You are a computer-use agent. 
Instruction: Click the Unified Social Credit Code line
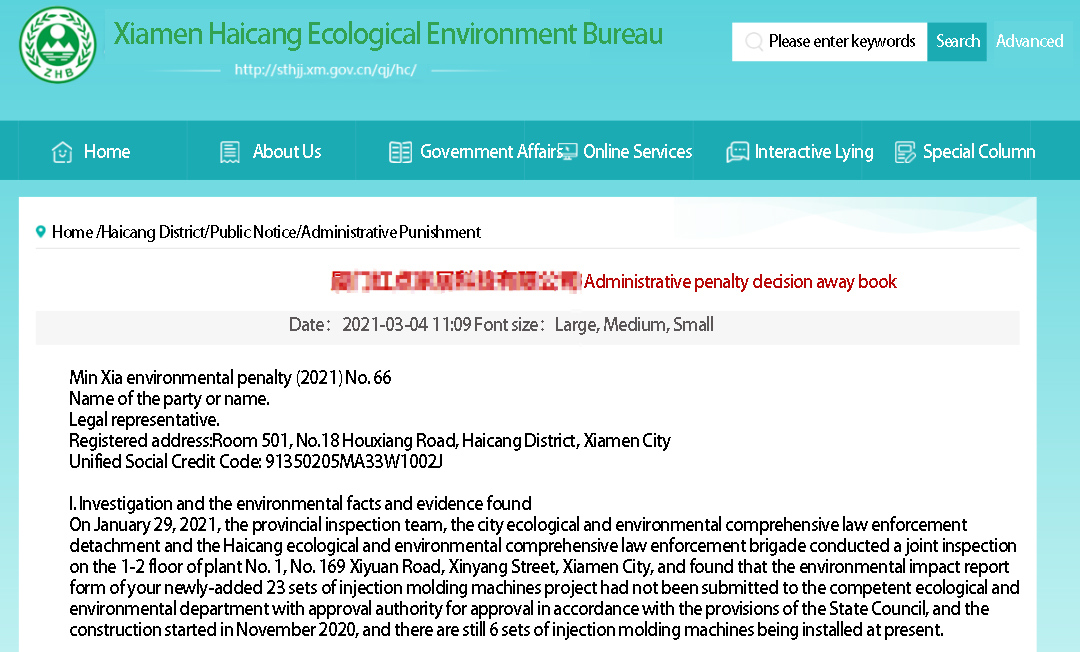256,461
